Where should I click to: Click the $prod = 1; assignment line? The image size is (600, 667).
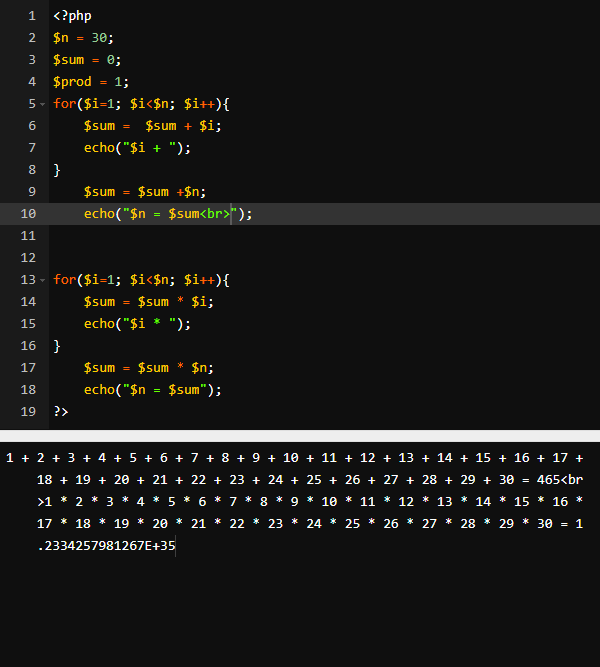[x=91, y=82]
